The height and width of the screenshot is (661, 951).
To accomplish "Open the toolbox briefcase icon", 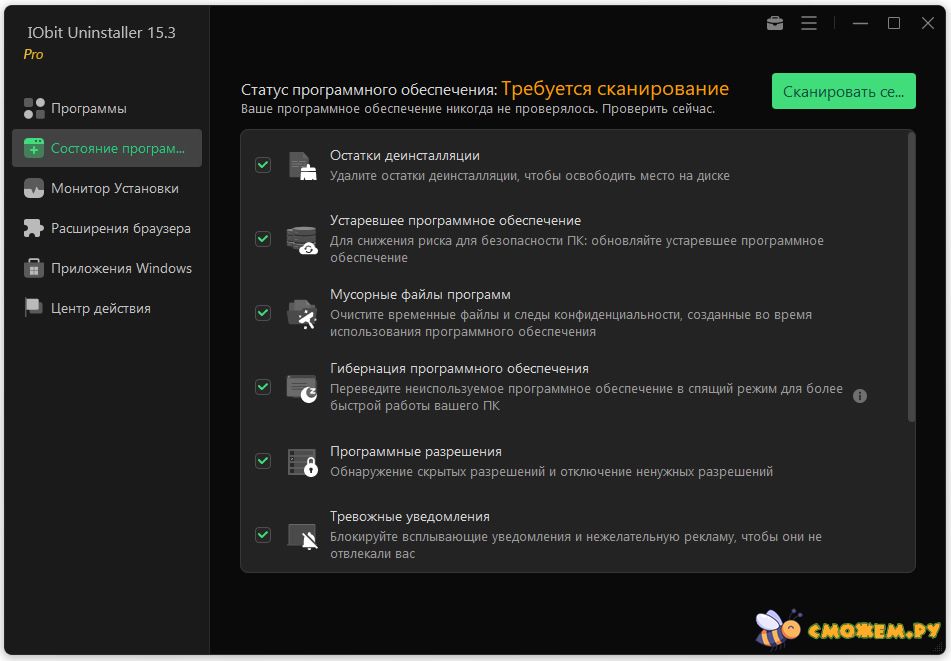I will [775, 24].
